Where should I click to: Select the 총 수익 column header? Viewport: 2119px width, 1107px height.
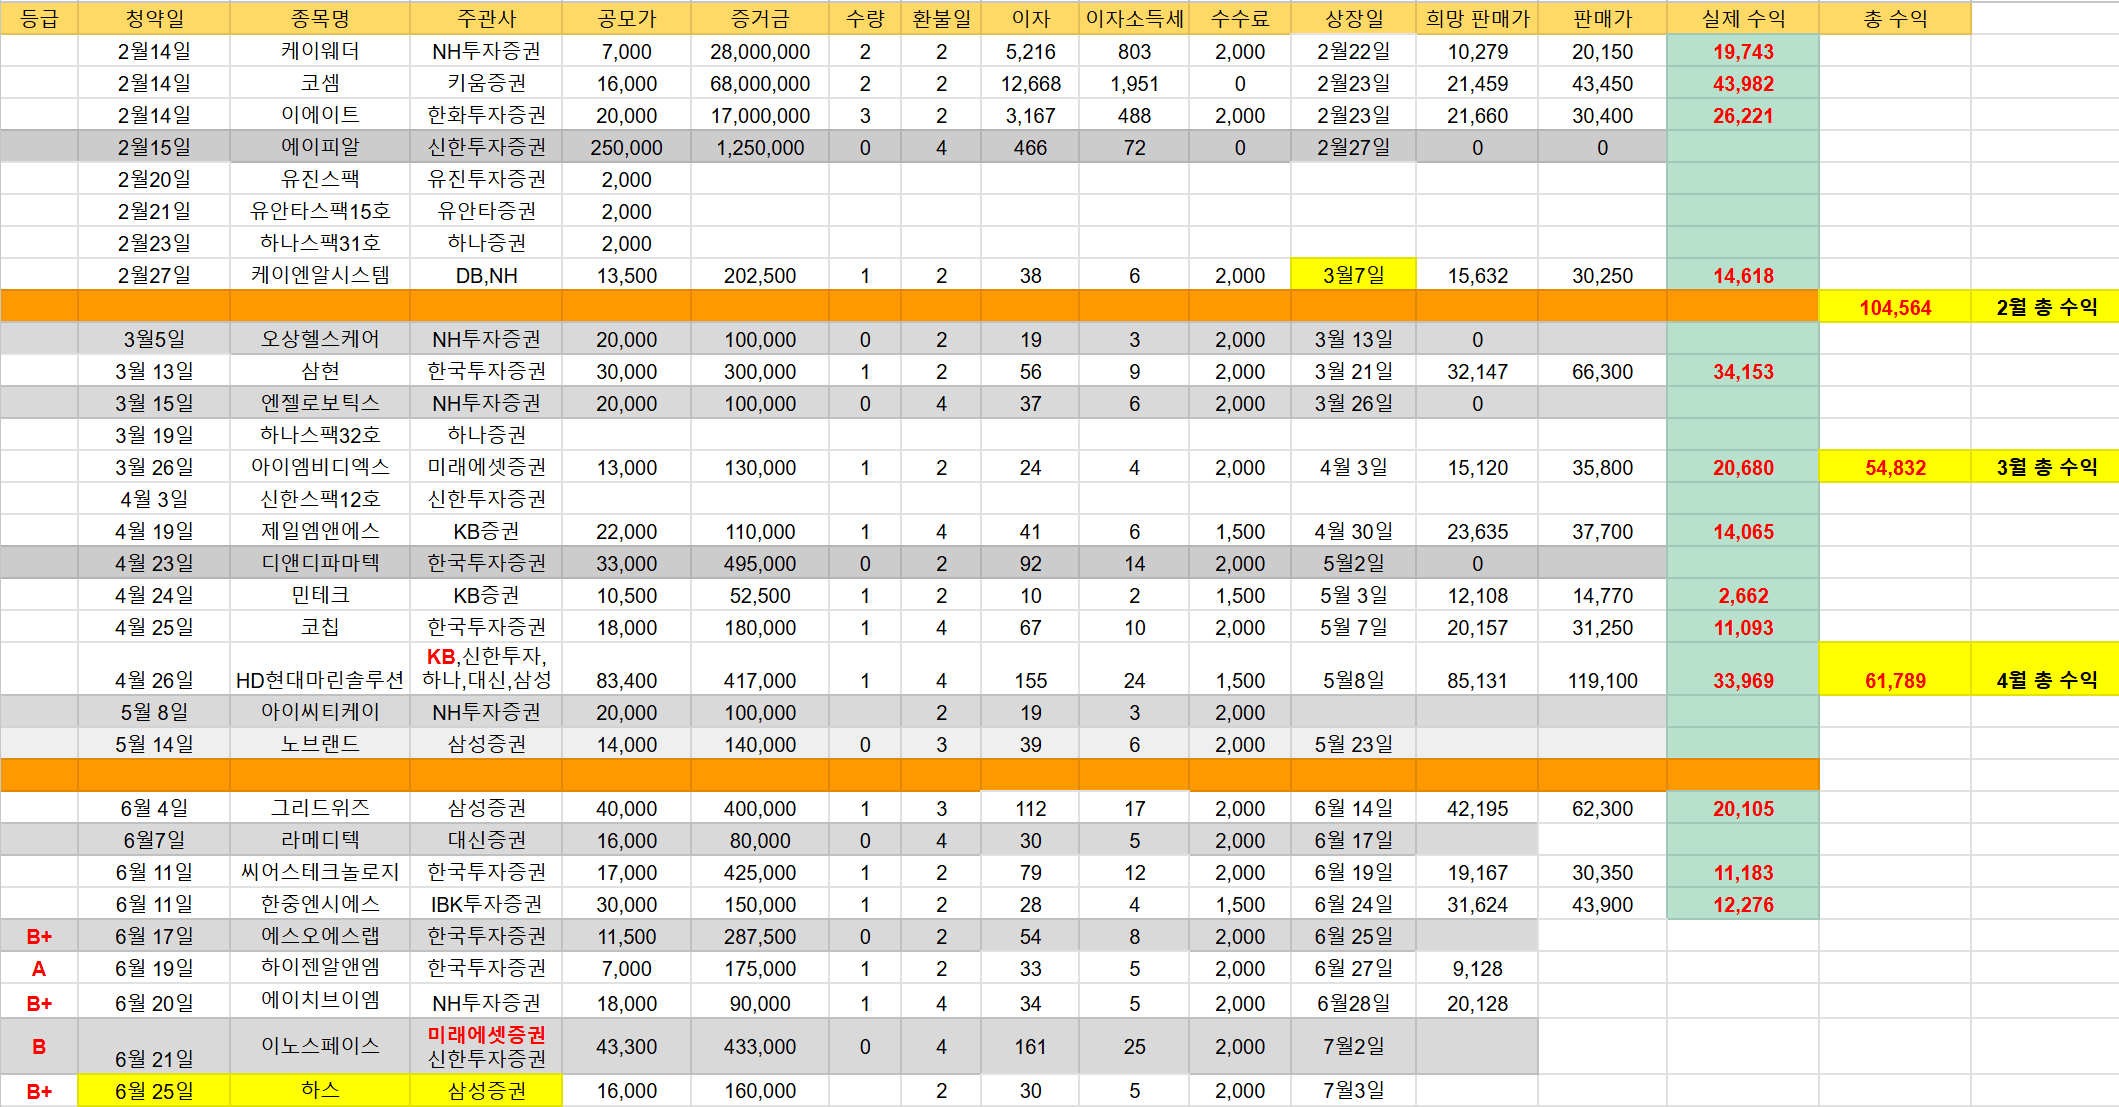coord(1895,18)
